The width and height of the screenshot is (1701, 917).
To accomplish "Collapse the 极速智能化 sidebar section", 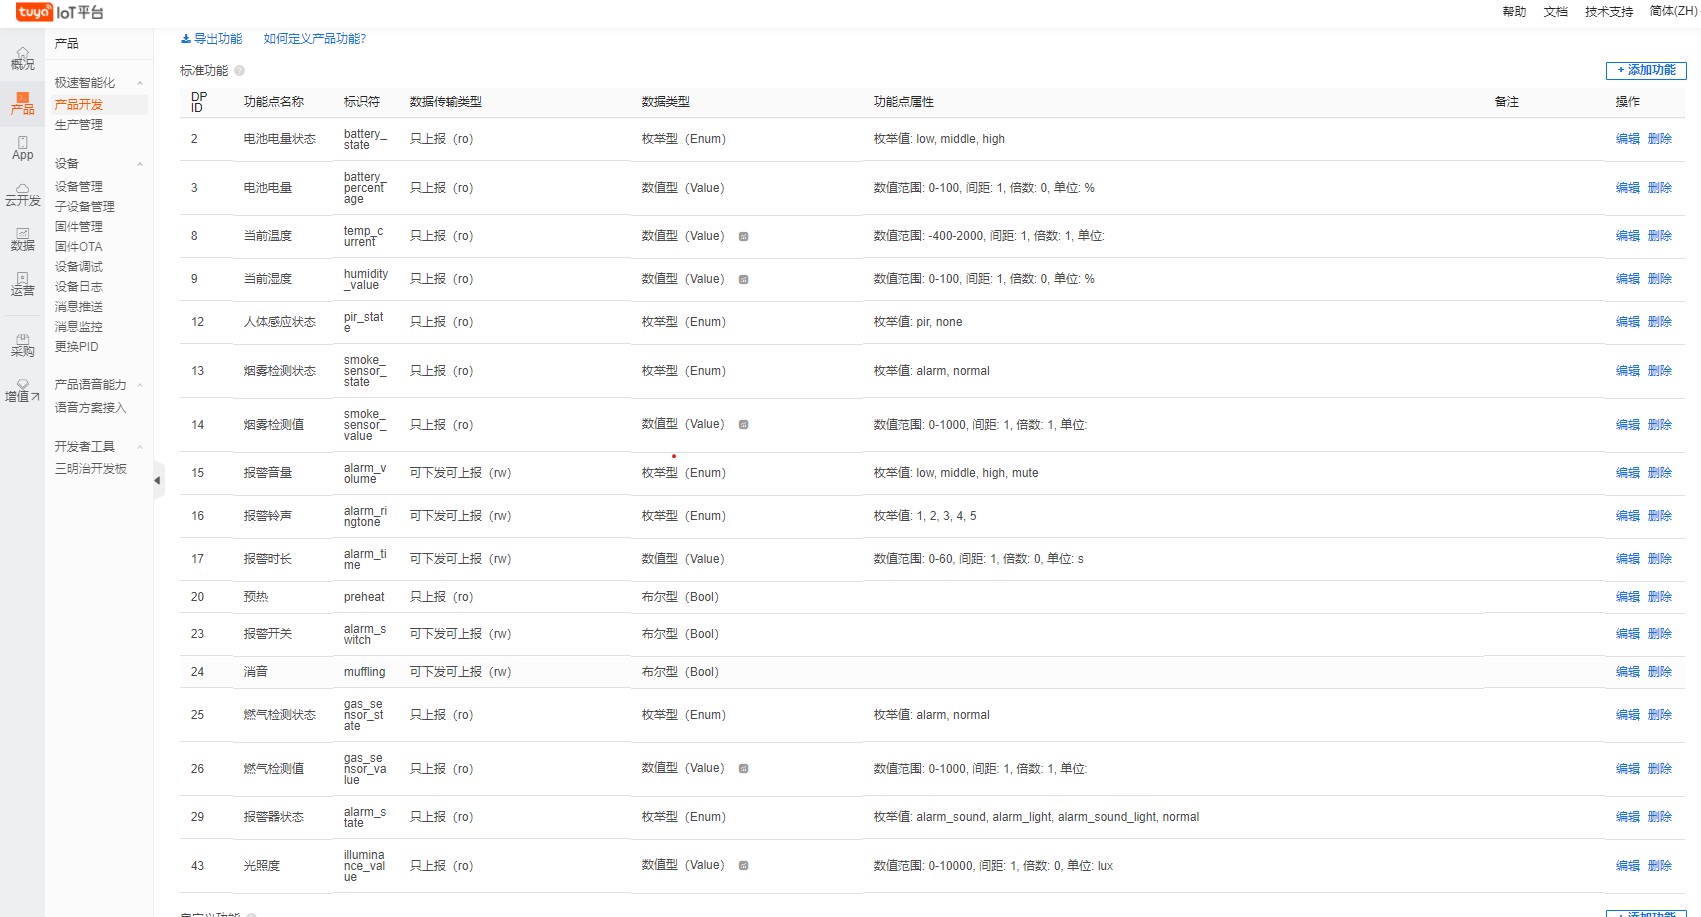I will click(x=140, y=83).
